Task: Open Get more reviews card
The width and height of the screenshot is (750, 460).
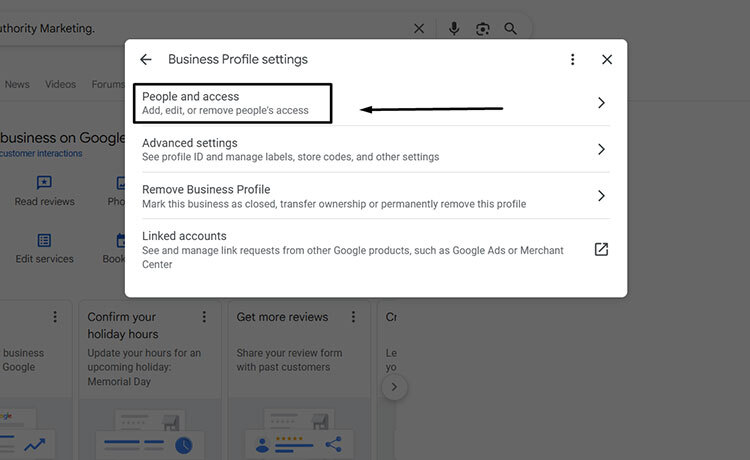Action: (x=298, y=380)
